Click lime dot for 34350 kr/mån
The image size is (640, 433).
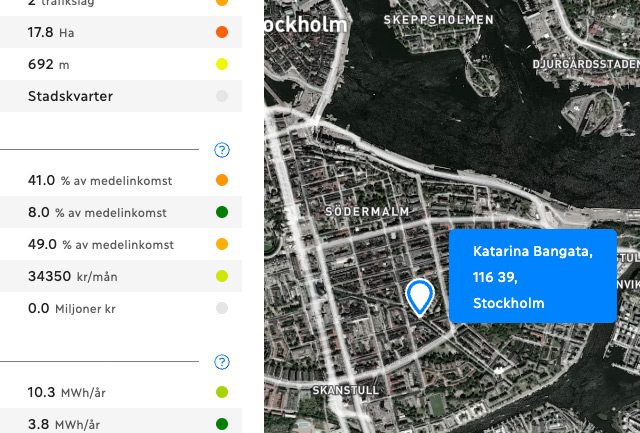click(x=222, y=276)
